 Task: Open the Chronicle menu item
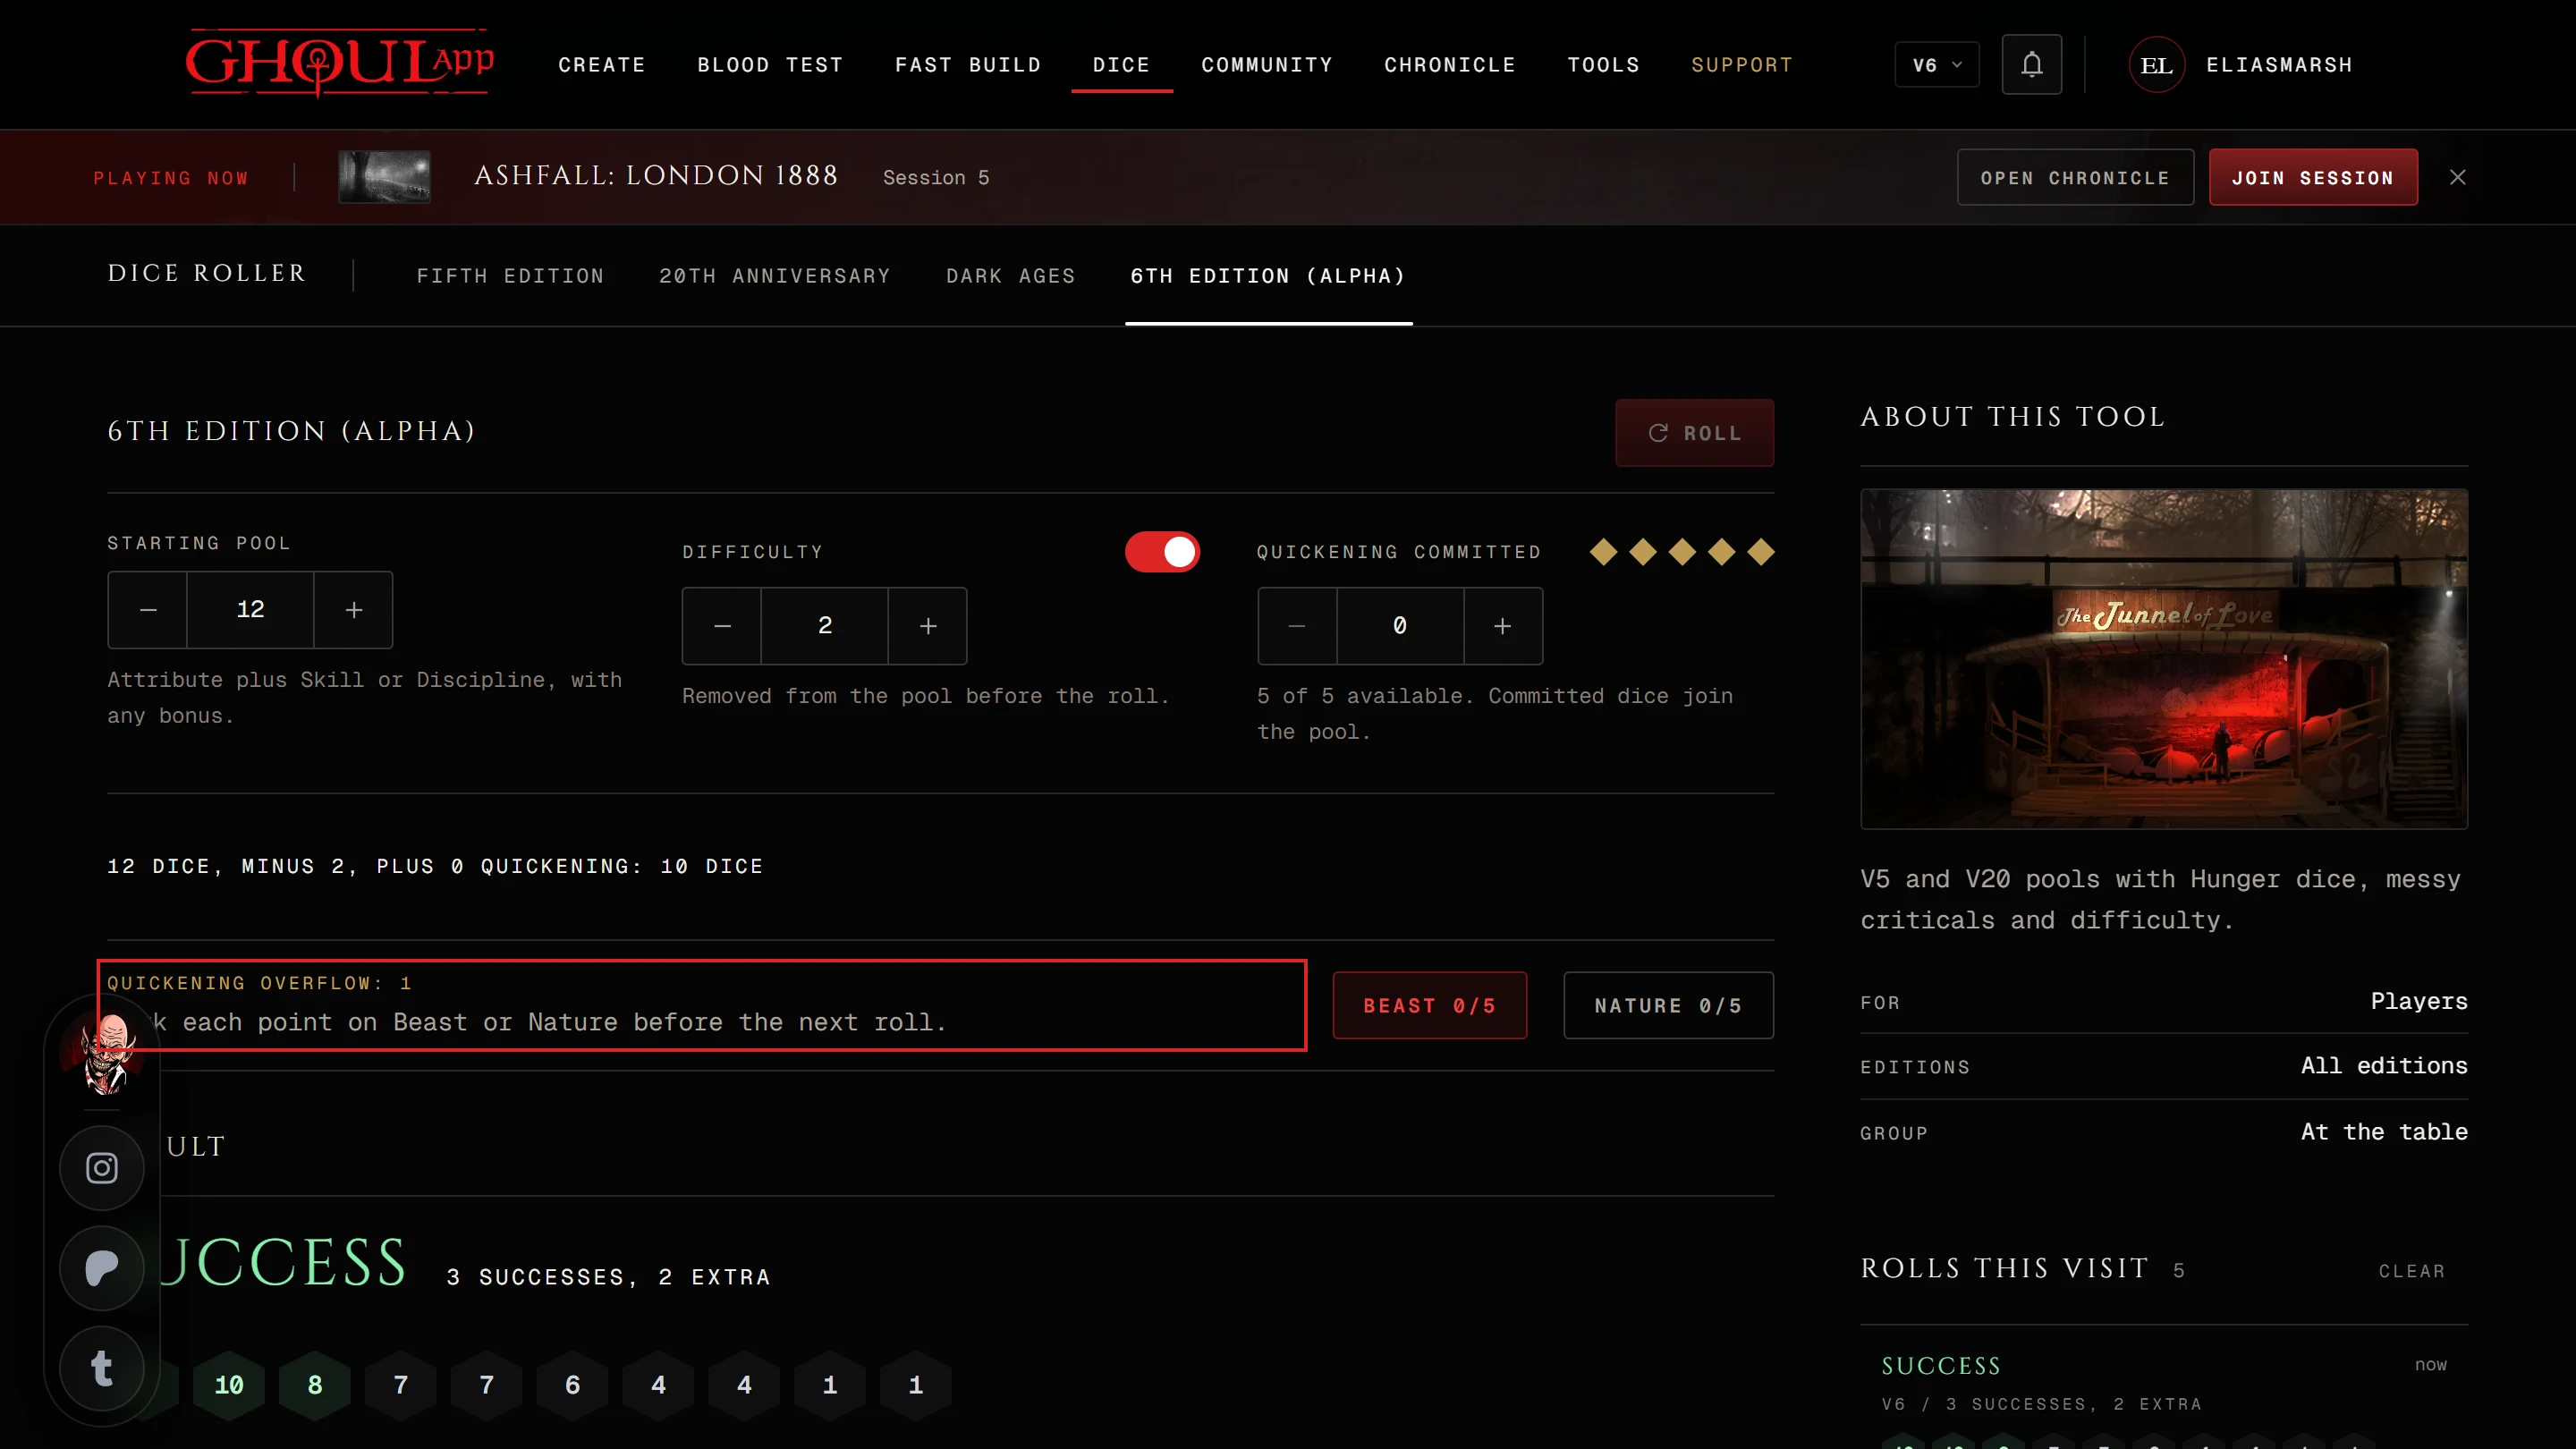[x=1449, y=65]
